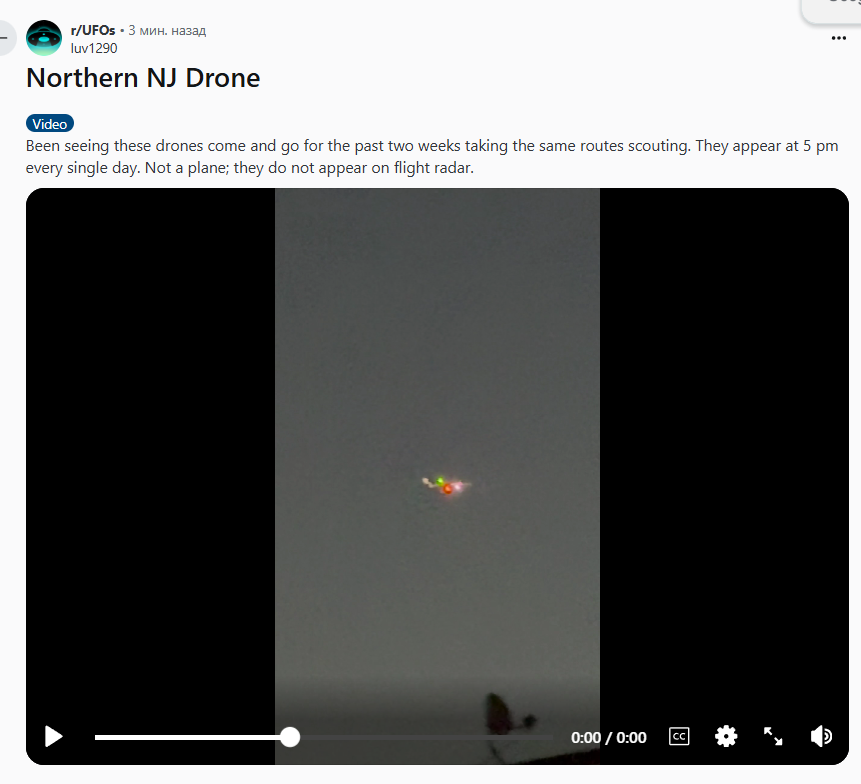Click the '3 мин. назад' post timestamp
This screenshot has width=861, height=784.
click(167, 30)
